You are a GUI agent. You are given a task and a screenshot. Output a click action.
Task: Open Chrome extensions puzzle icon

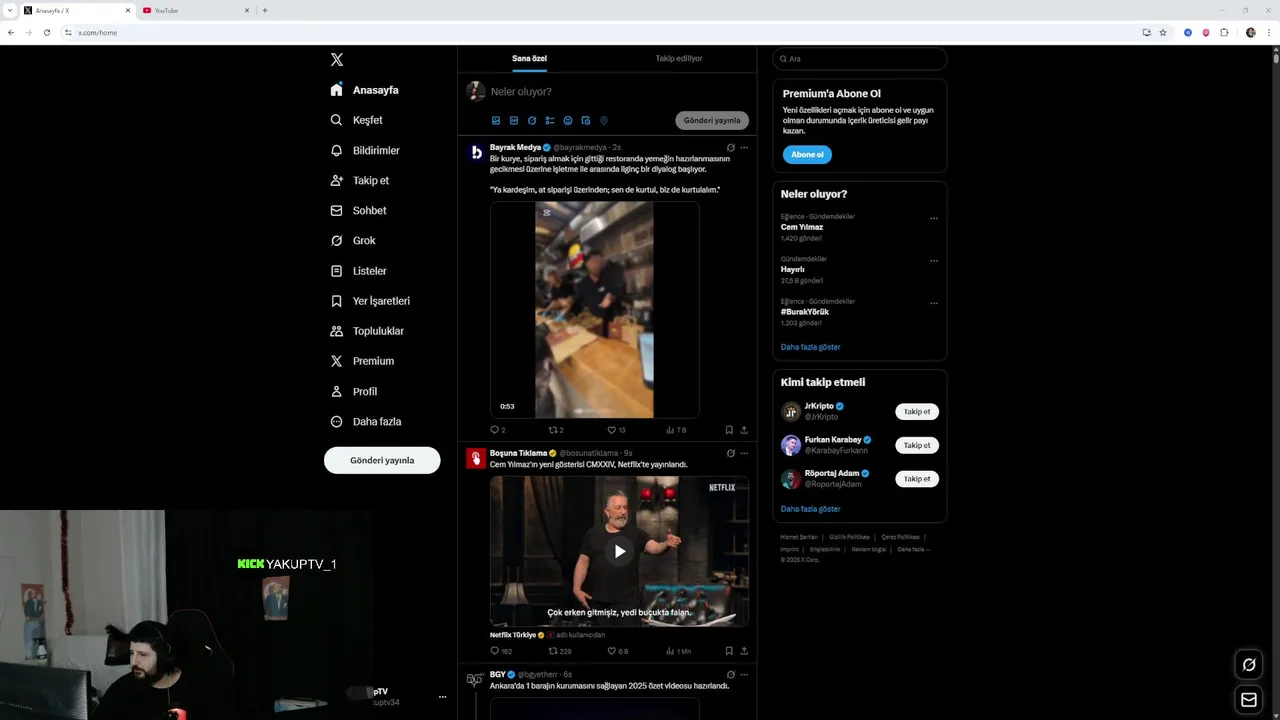click(x=1224, y=32)
